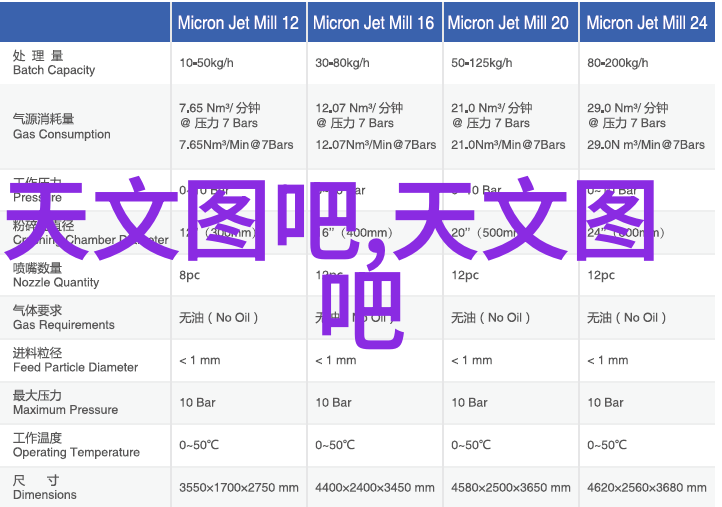Click 10 Bar under Jet Mill 12
The height and width of the screenshot is (507, 722).
pos(197,402)
